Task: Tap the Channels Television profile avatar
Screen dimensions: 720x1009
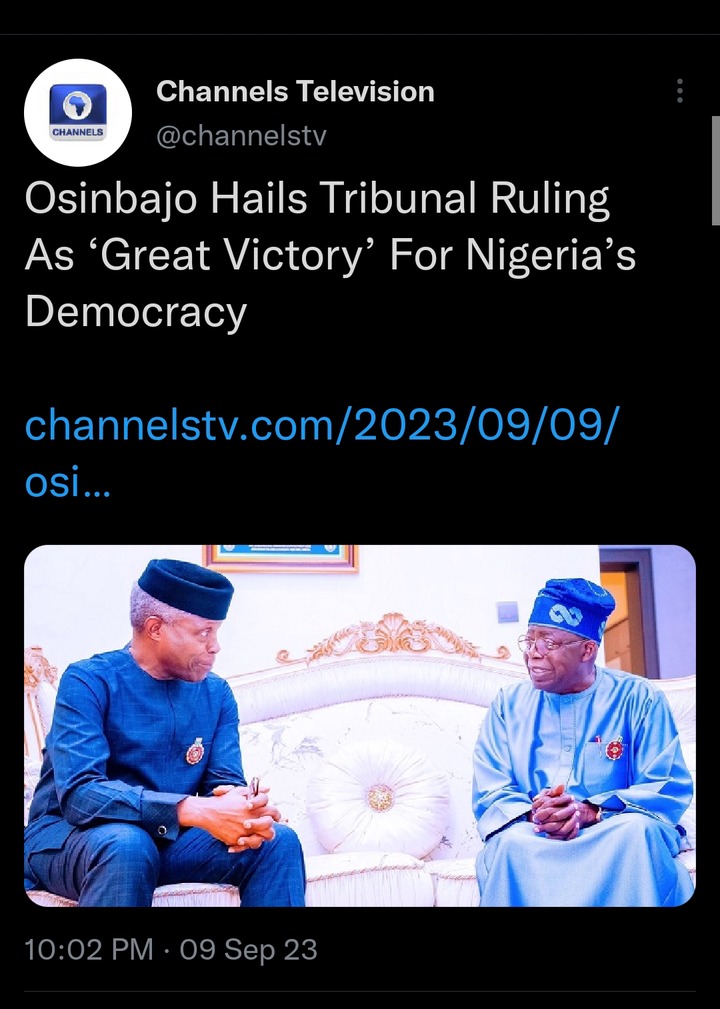Action: click(x=78, y=113)
